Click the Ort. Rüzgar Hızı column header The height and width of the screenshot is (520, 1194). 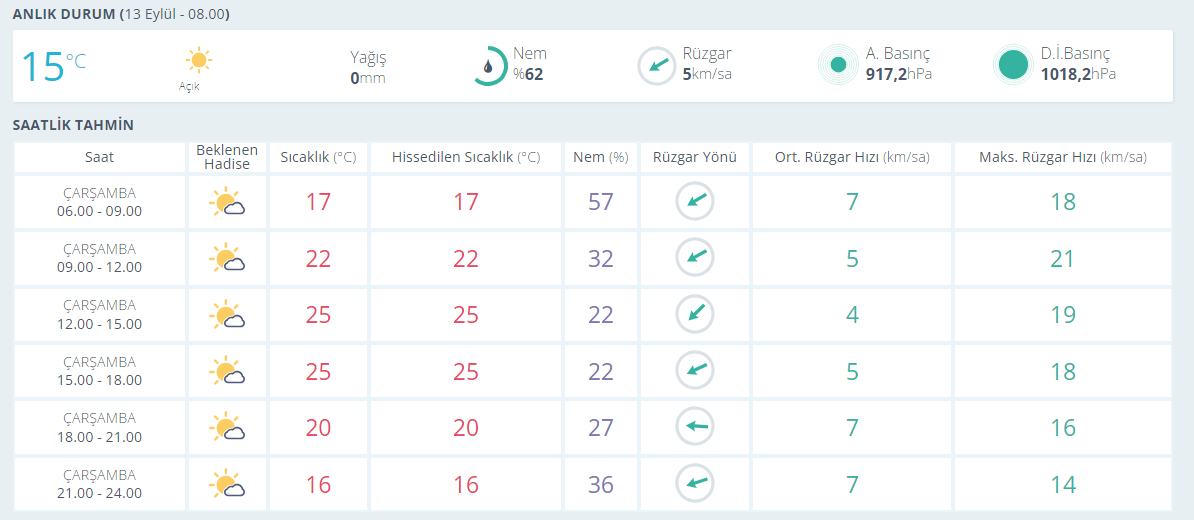[x=851, y=158]
